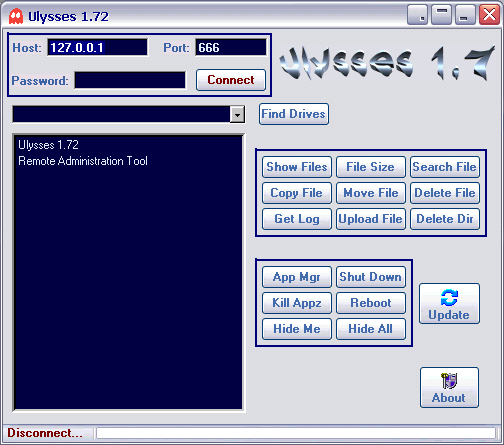Click the Upload File button
The width and height of the screenshot is (504, 445).
pos(371,219)
